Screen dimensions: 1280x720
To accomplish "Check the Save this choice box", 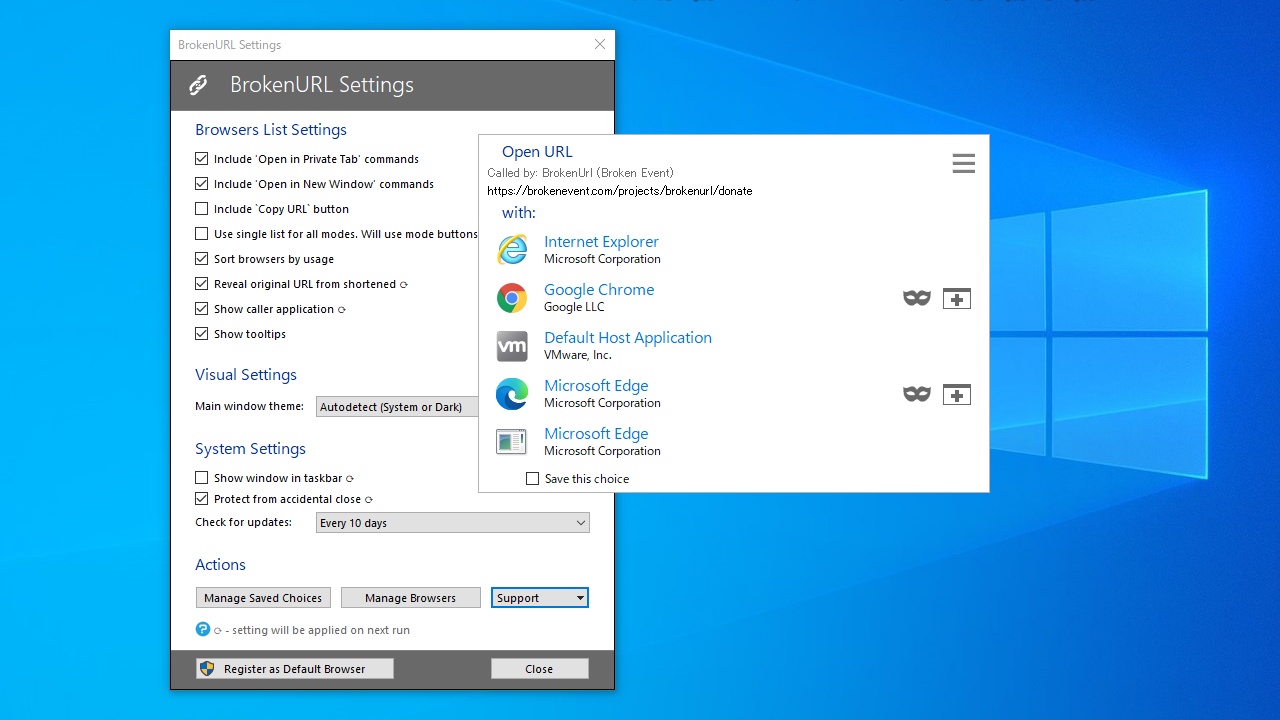I will [x=533, y=479].
